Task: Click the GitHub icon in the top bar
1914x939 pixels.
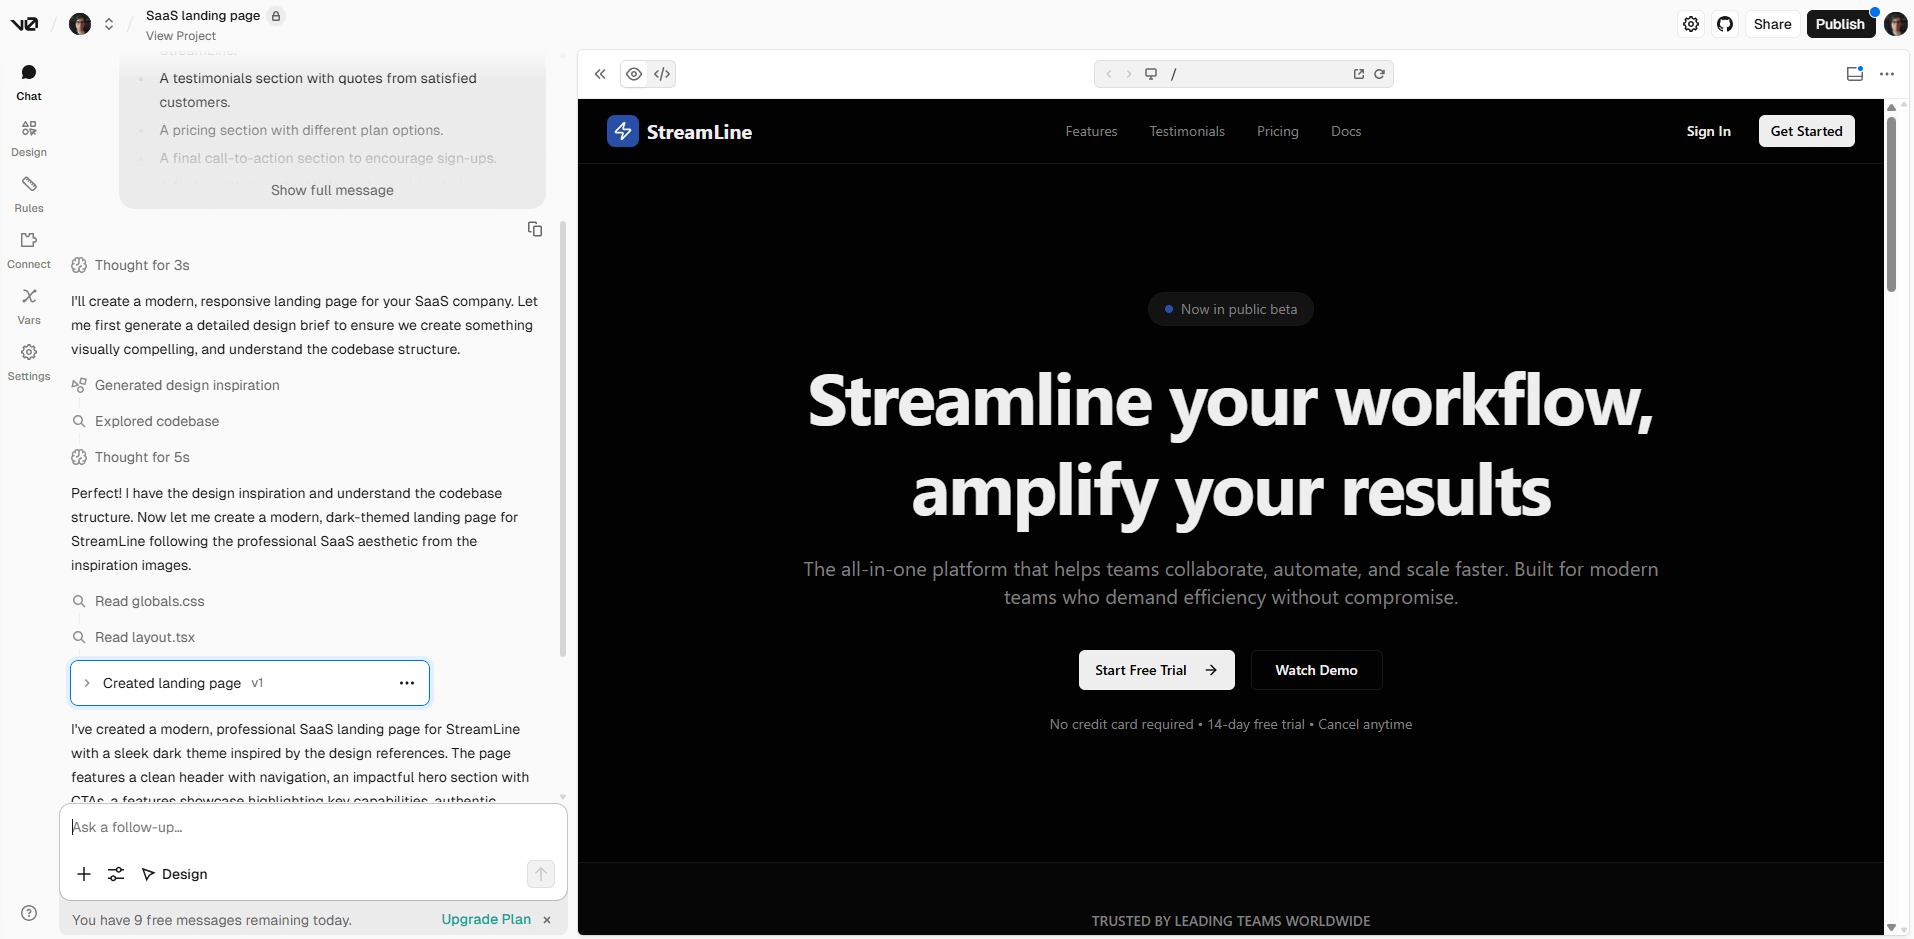Action: tap(1725, 23)
